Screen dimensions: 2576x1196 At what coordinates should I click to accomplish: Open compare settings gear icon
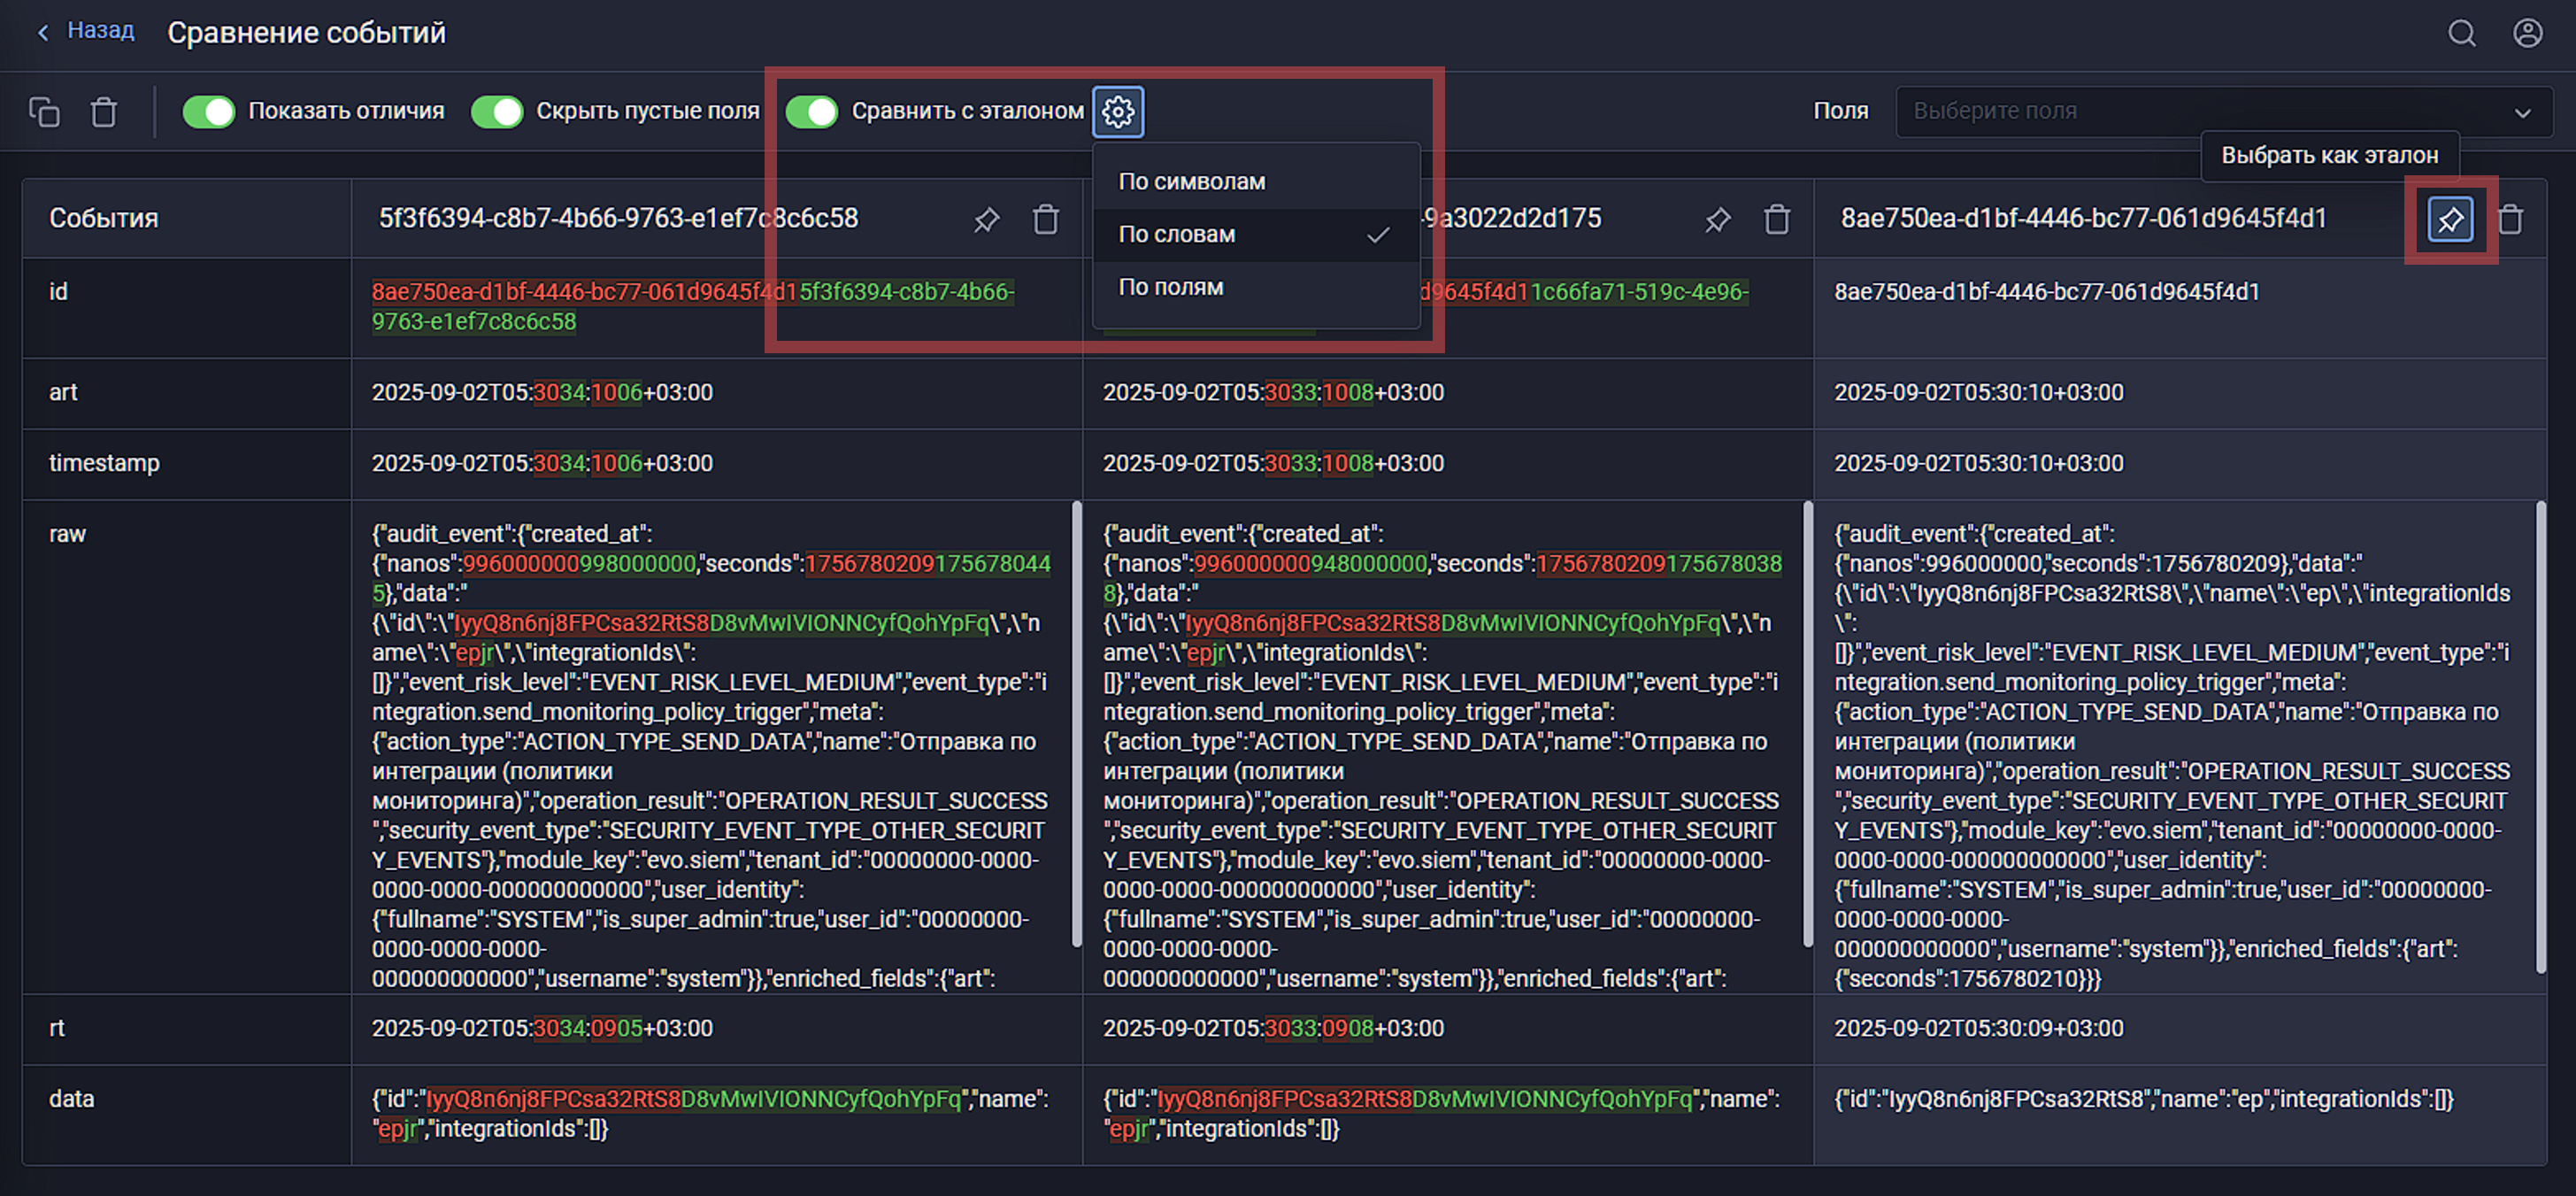(x=1117, y=111)
